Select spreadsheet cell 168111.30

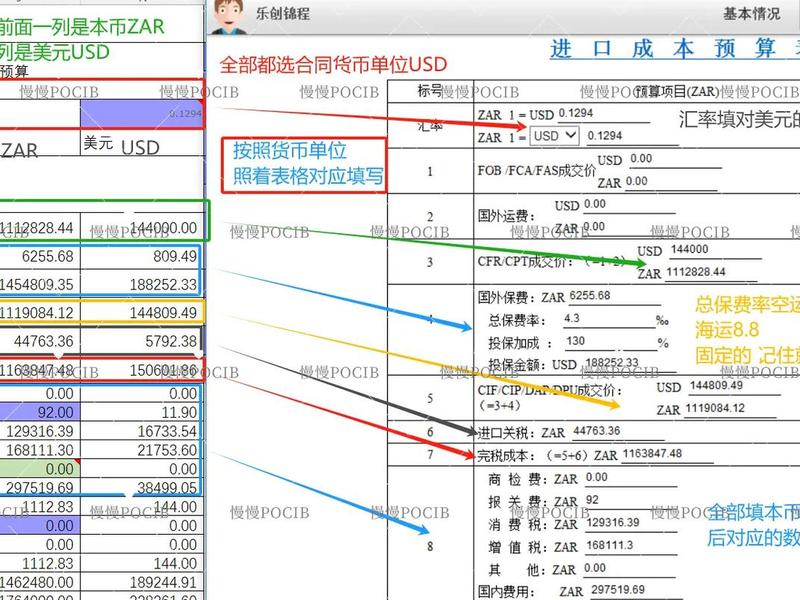40,450
